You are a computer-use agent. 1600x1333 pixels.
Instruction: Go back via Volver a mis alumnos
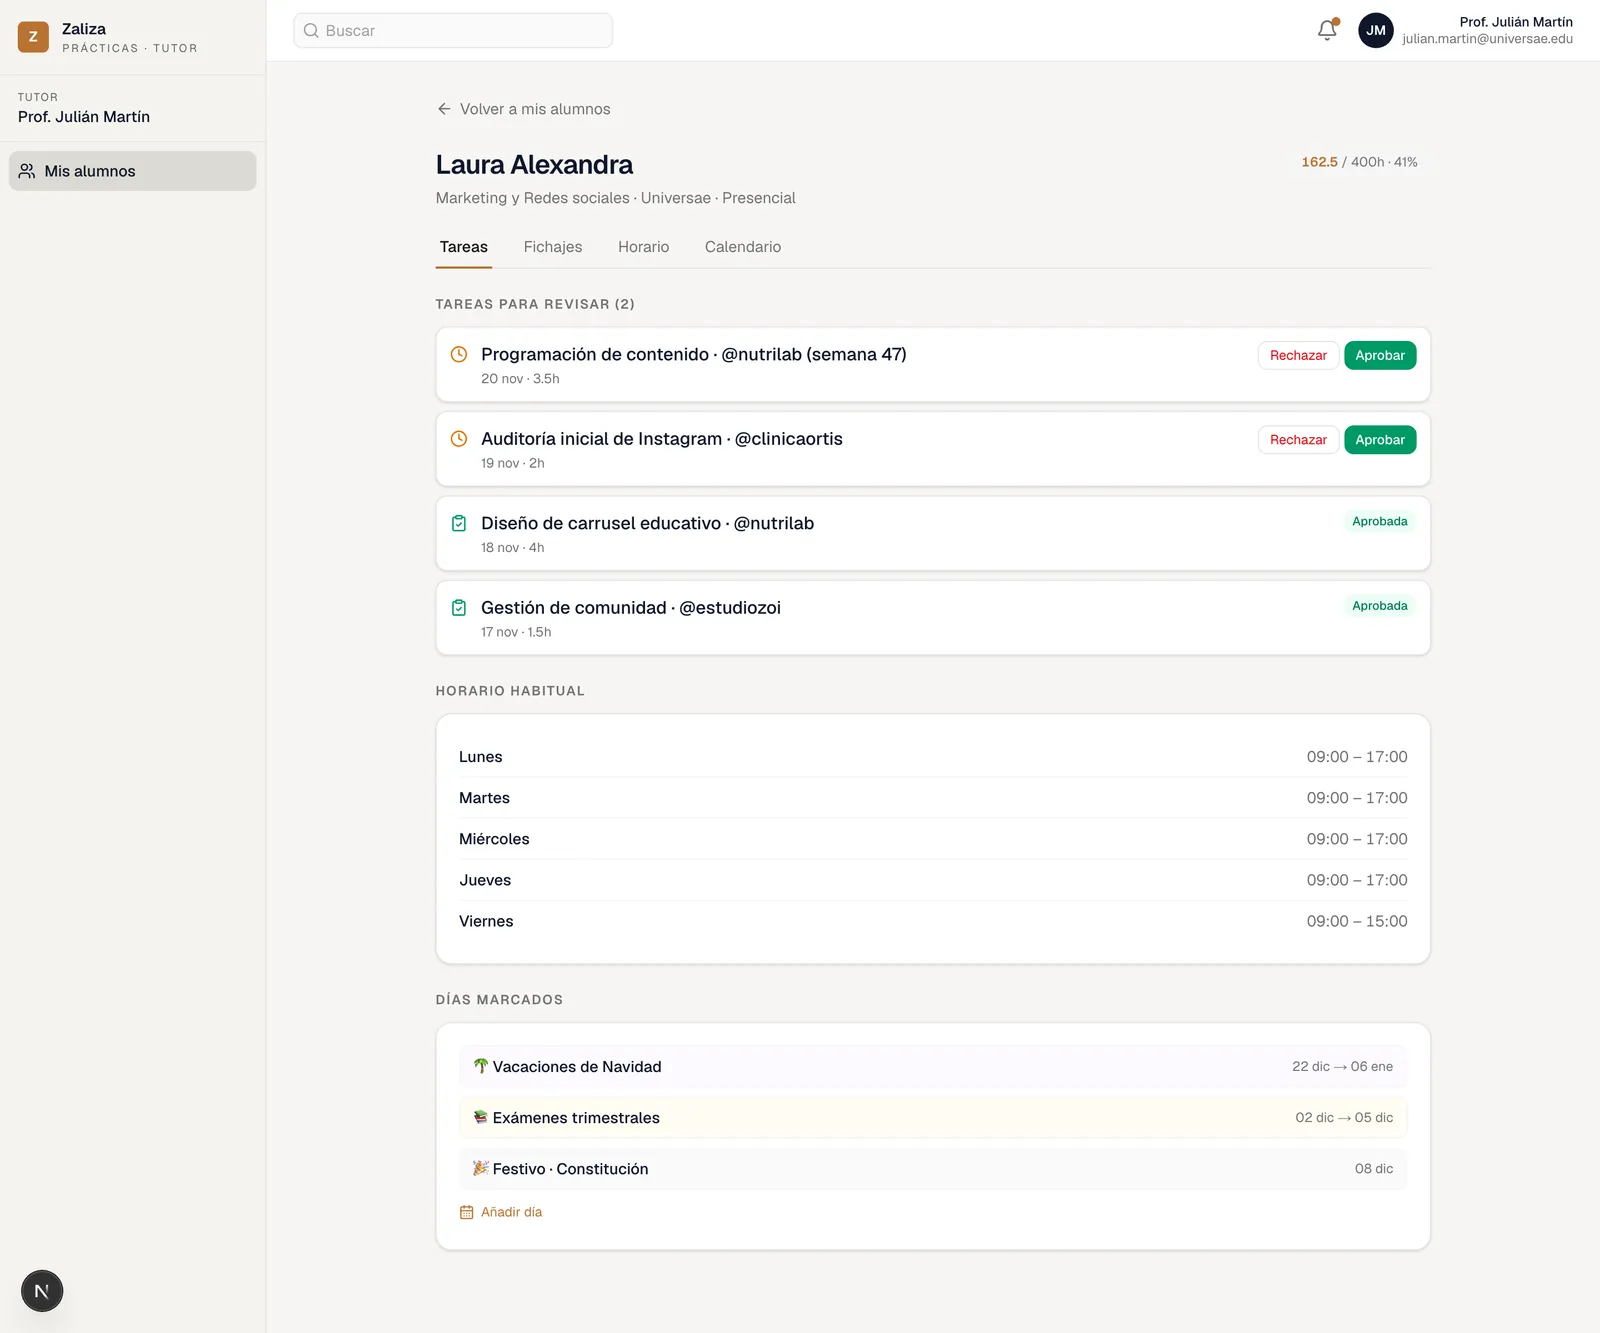tap(524, 109)
